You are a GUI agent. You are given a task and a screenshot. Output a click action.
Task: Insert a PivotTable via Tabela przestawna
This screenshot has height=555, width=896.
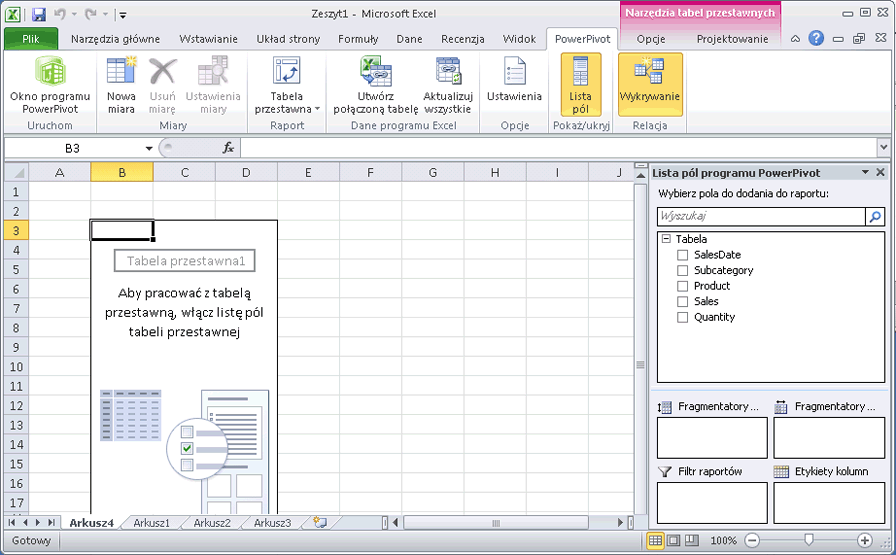(x=286, y=85)
